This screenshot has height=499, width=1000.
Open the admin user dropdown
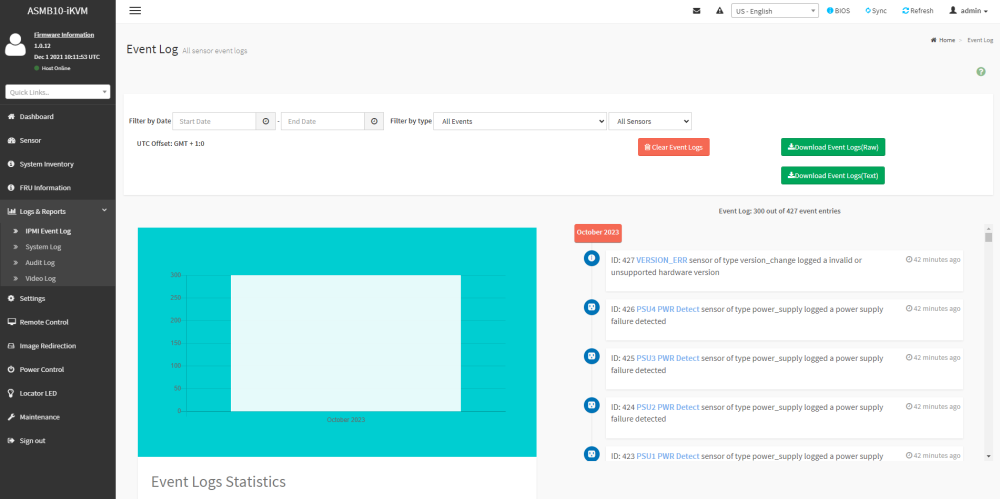point(968,11)
